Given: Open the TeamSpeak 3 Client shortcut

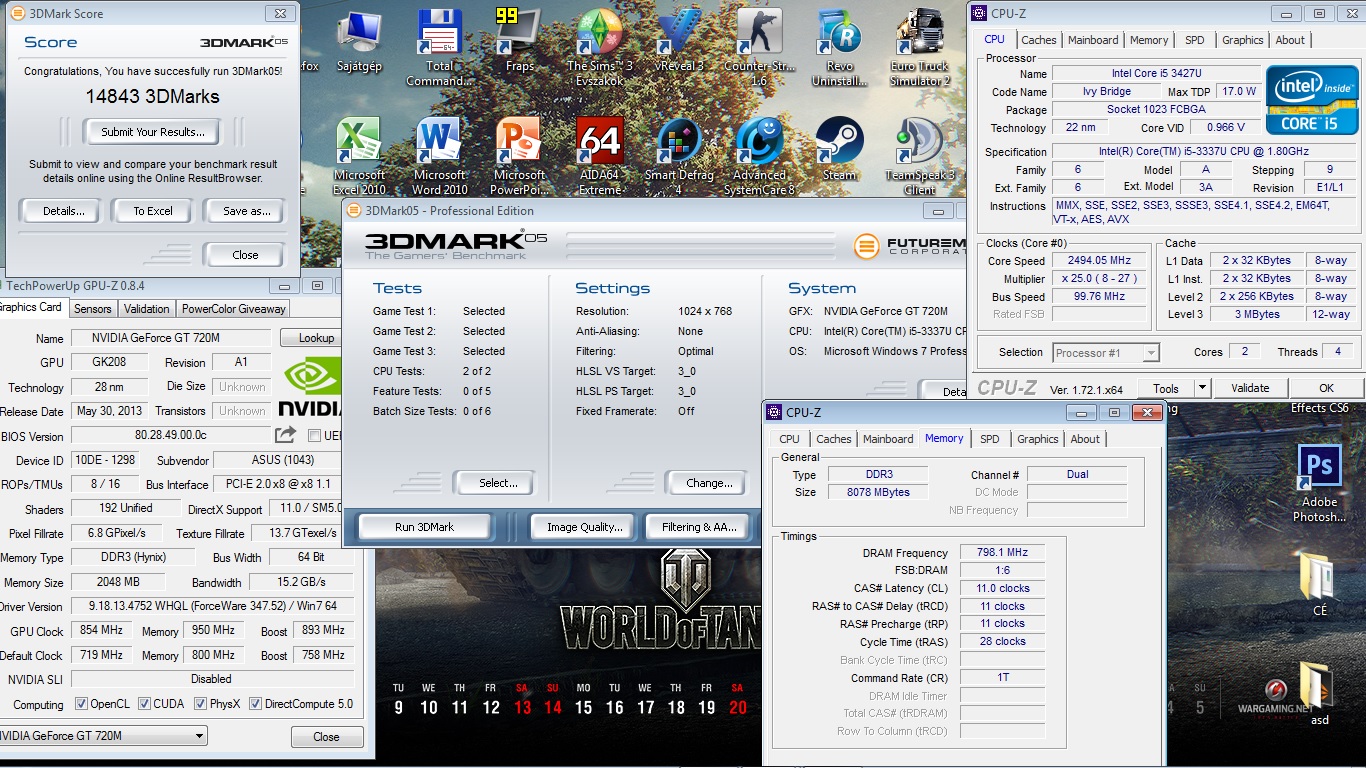Looking at the screenshot, I should [919, 155].
